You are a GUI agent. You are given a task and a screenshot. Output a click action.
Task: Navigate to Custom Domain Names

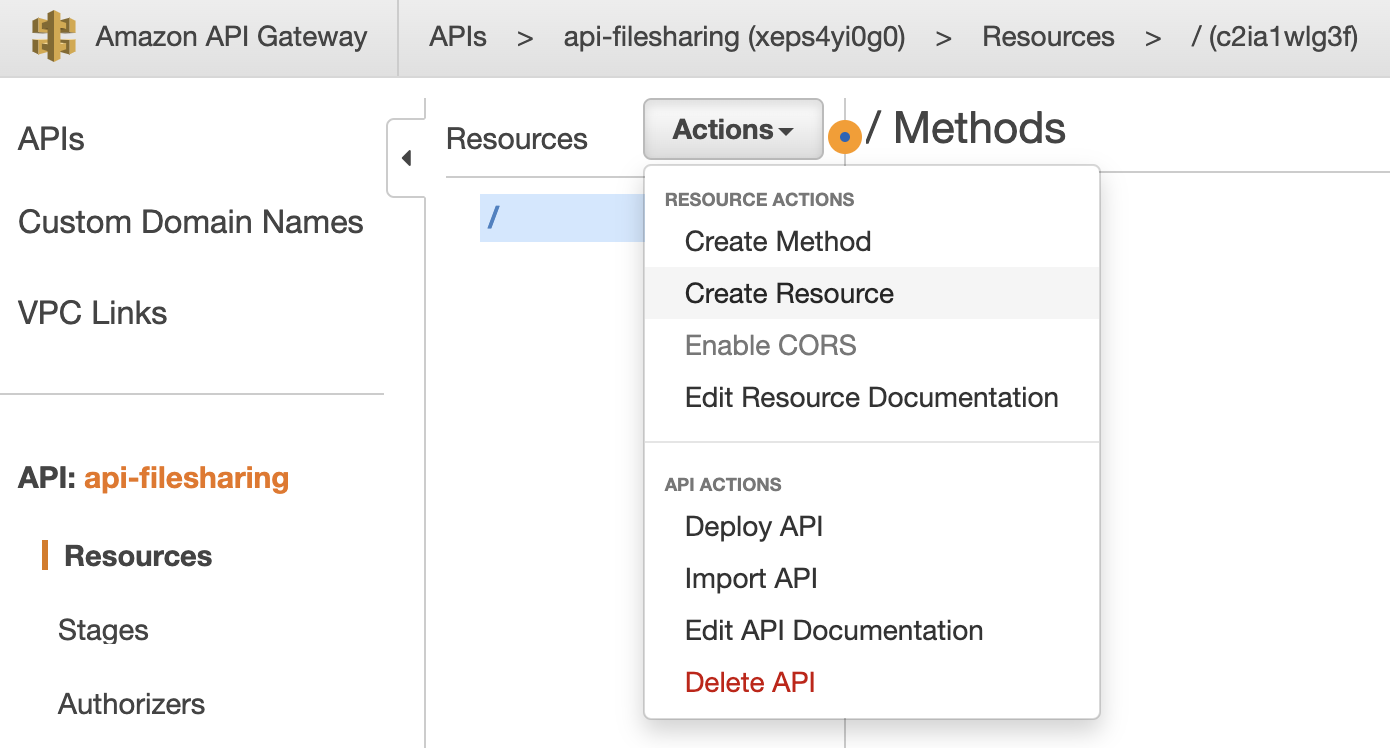[190, 222]
